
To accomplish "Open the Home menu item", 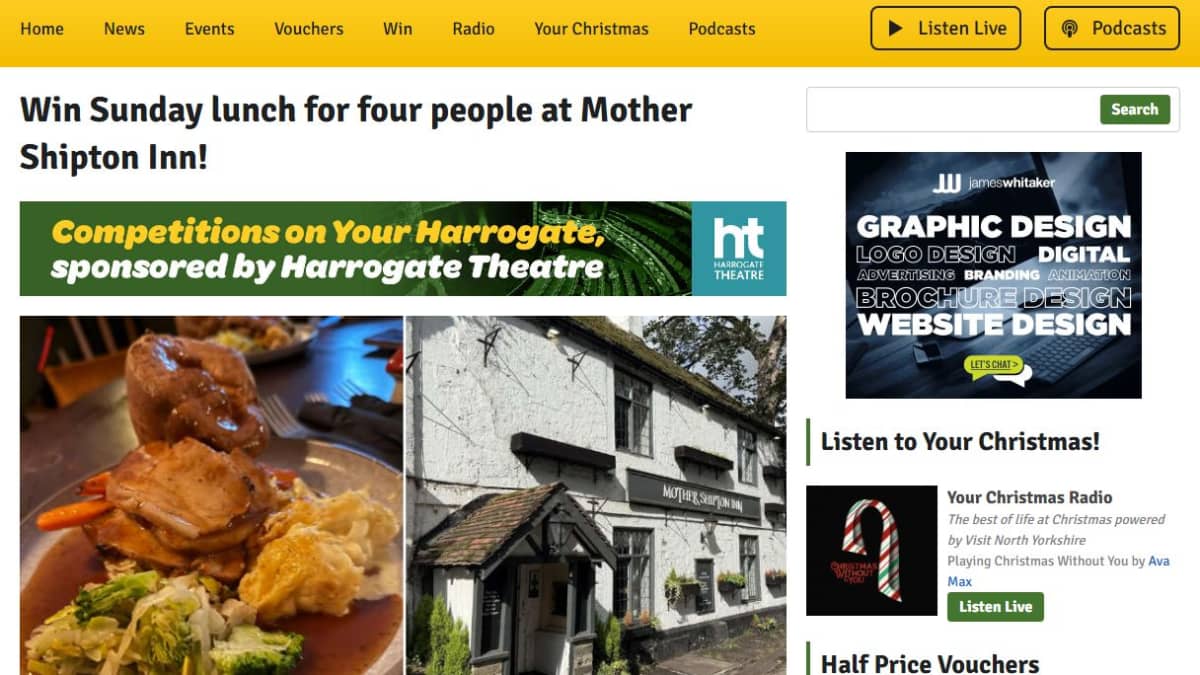I will [x=42, y=29].
